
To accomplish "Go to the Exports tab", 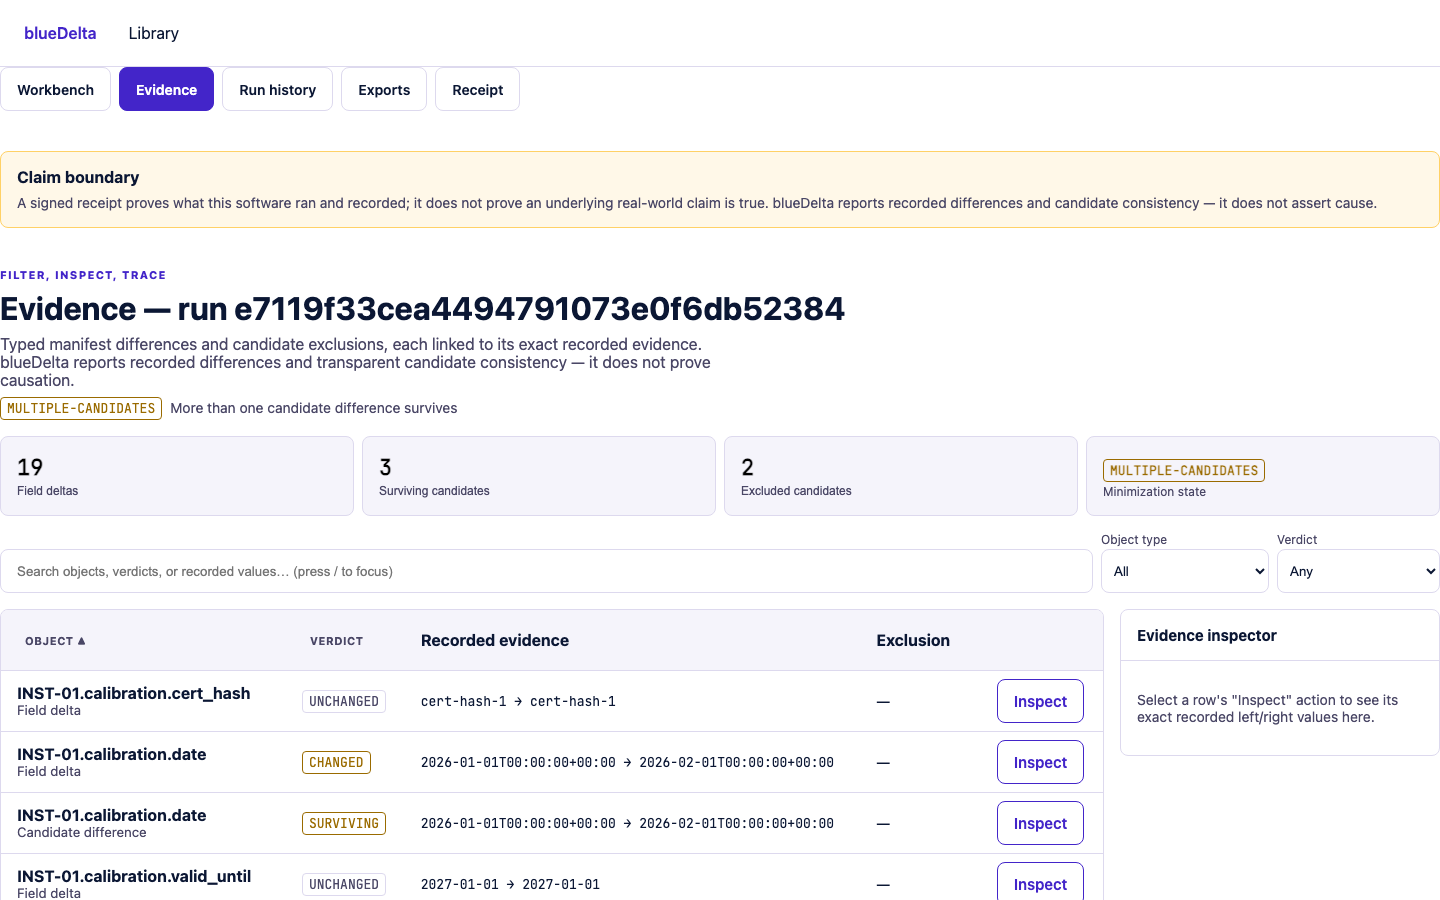I will 384,89.
